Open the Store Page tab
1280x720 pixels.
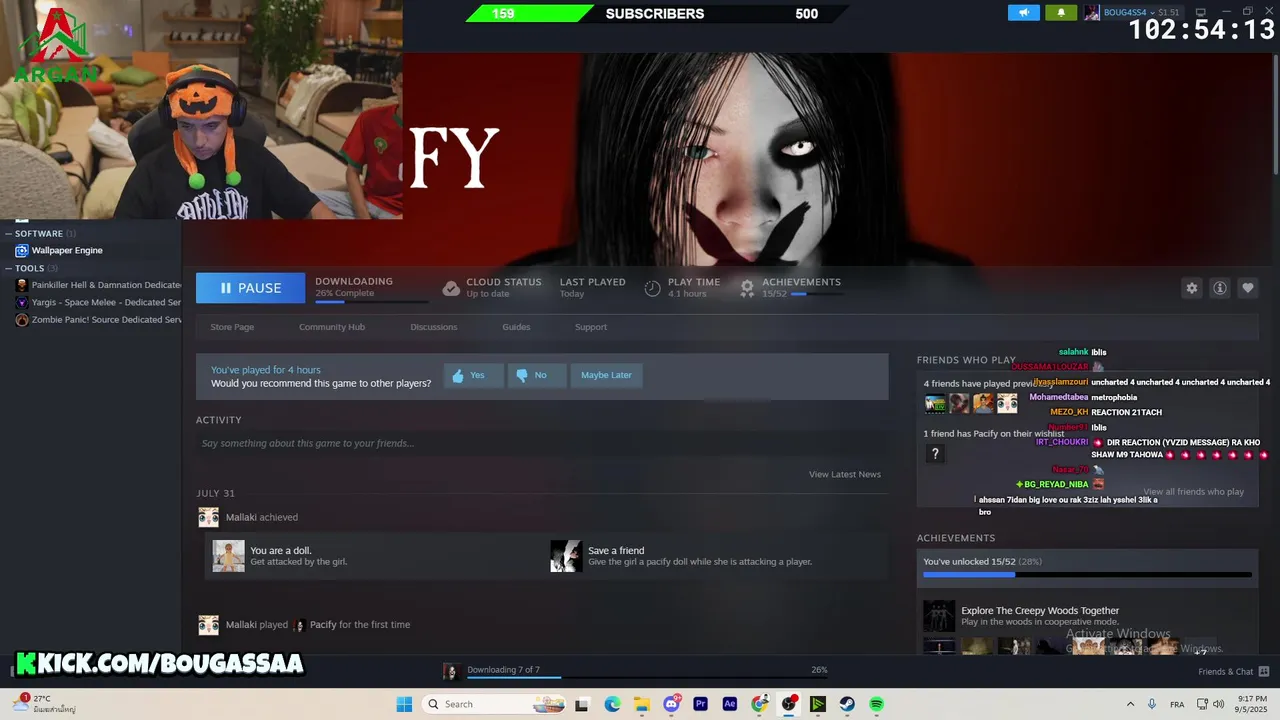click(232, 327)
